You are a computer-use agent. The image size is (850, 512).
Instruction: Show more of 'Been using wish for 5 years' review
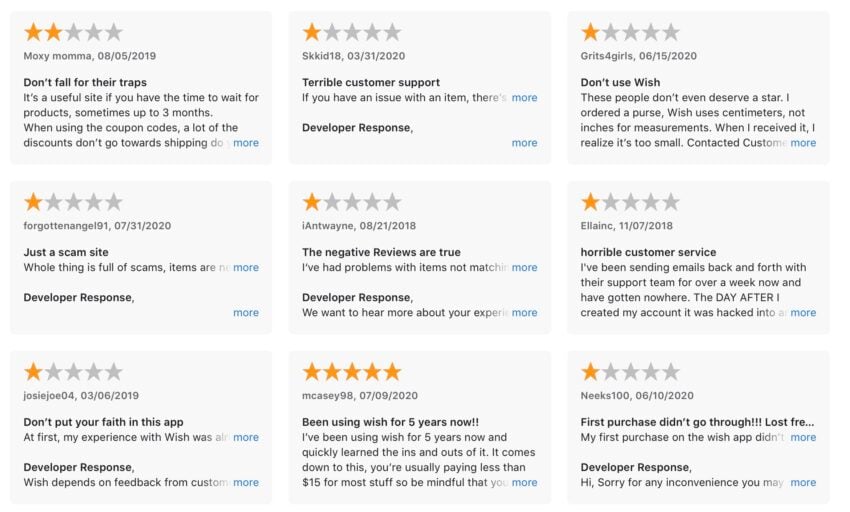(x=524, y=483)
